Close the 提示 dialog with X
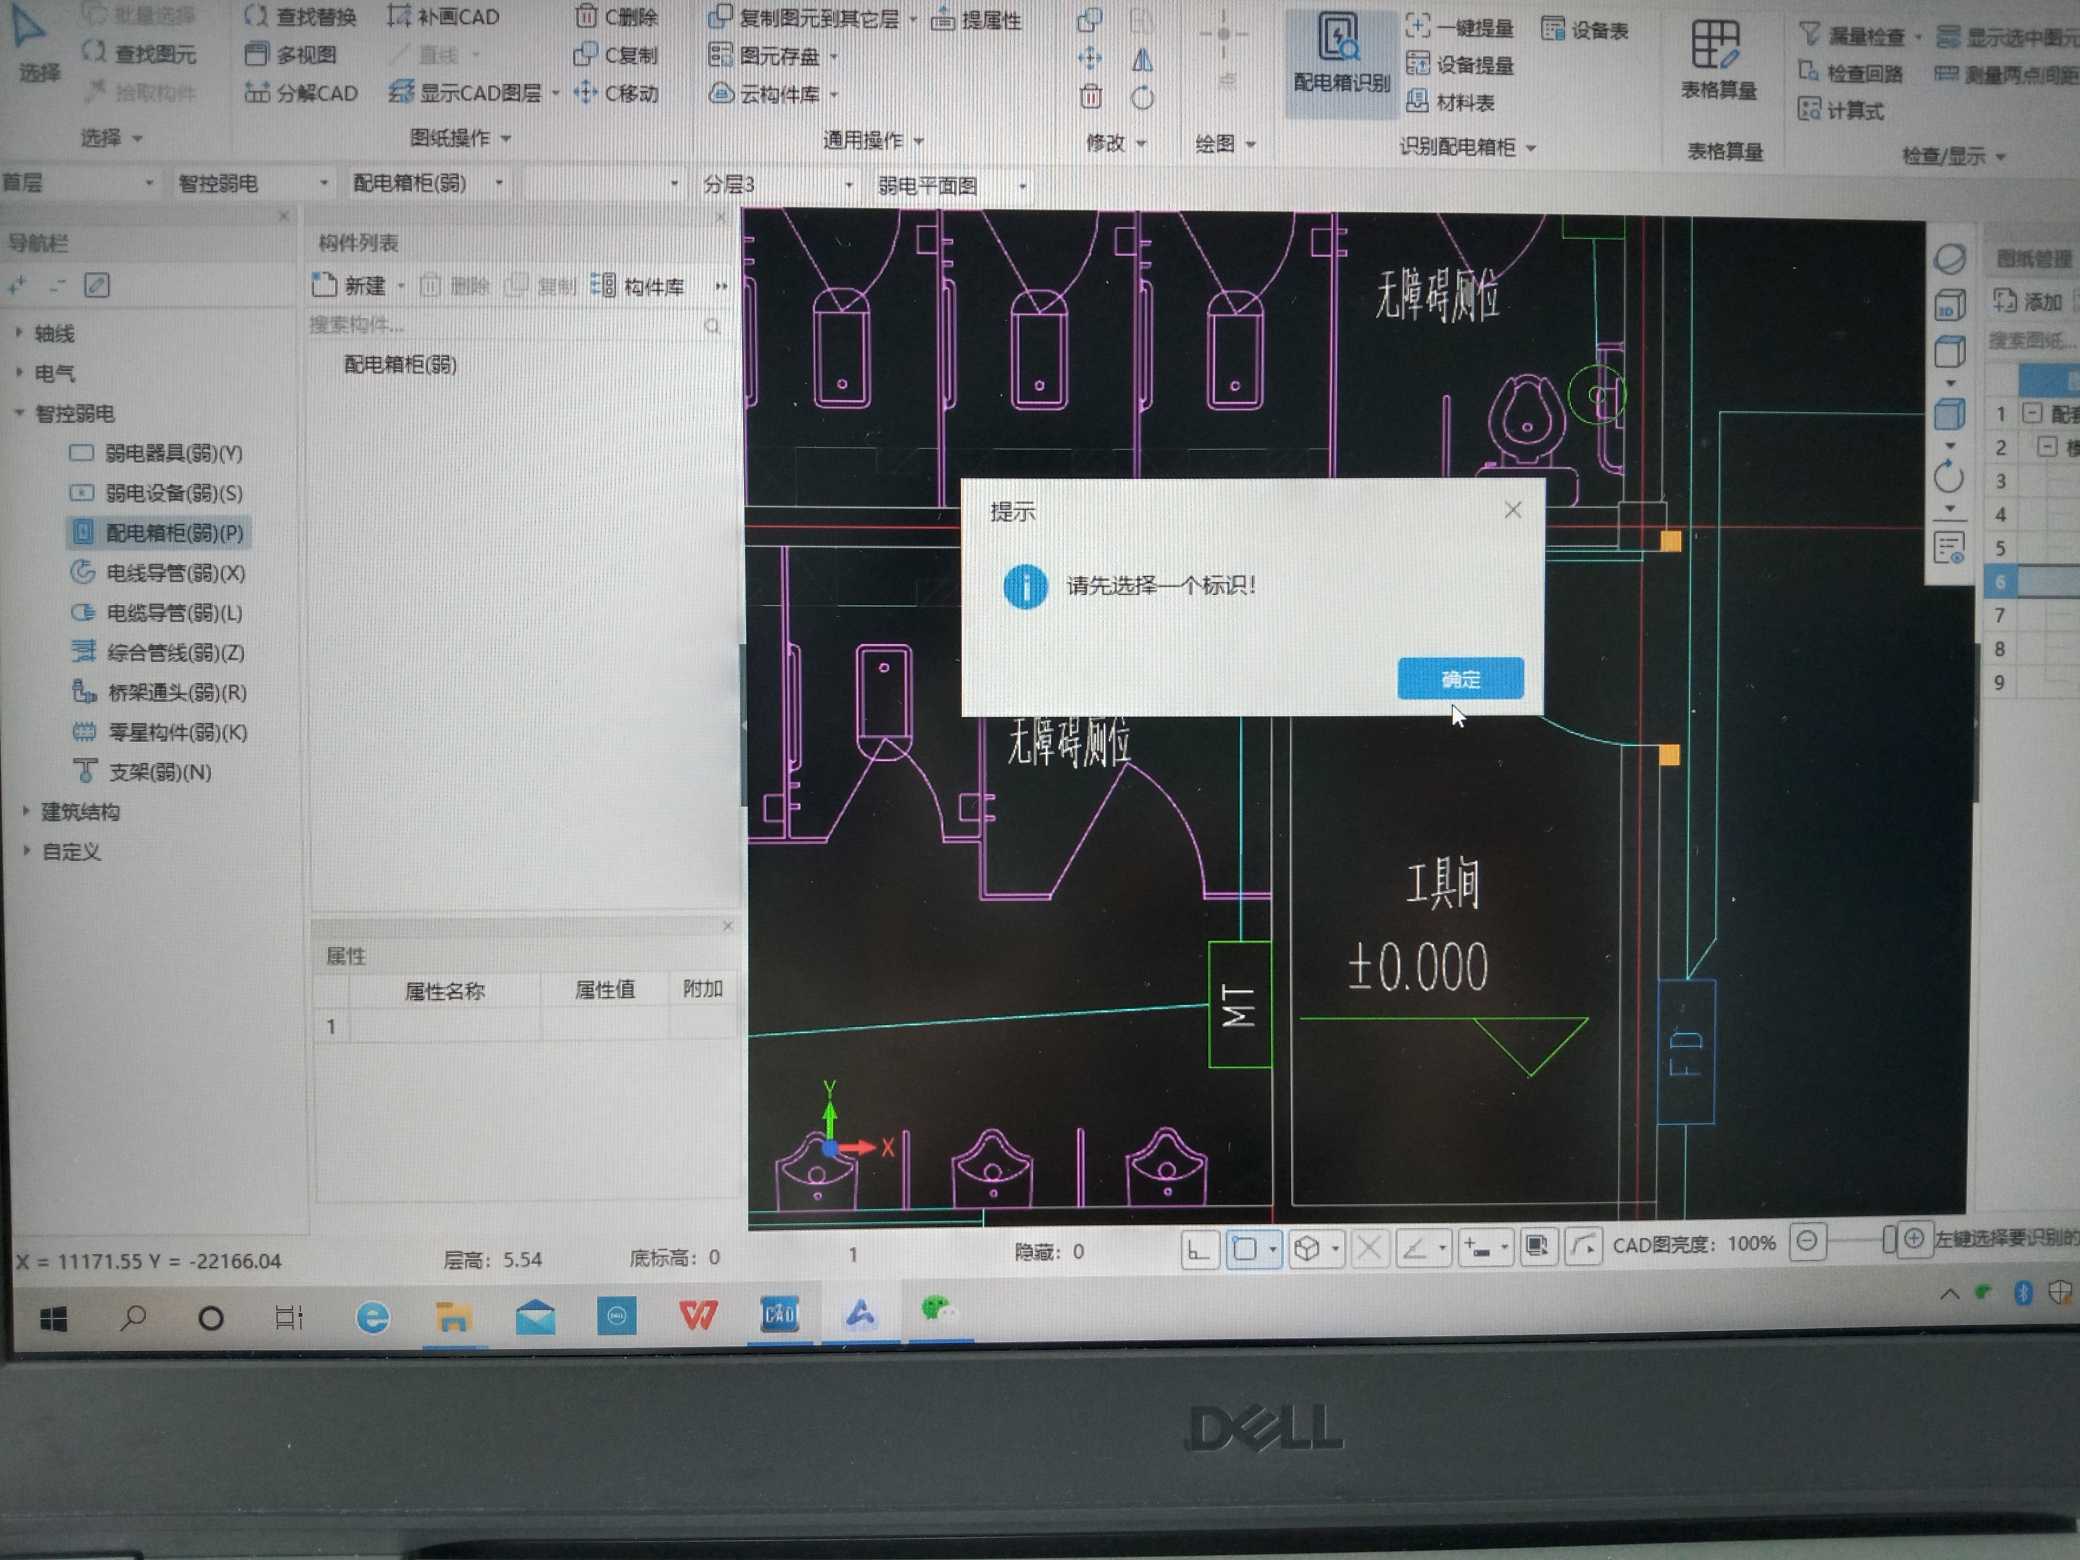 (1512, 510)
